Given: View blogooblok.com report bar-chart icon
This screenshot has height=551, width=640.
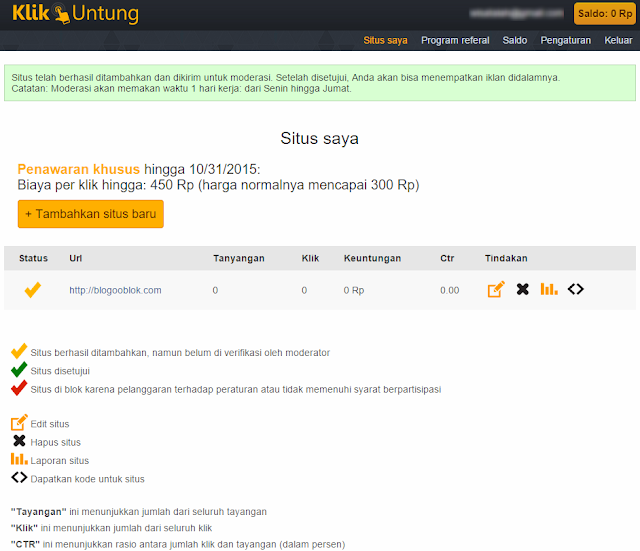Looking at the screenshot, I should pos(549,289).
